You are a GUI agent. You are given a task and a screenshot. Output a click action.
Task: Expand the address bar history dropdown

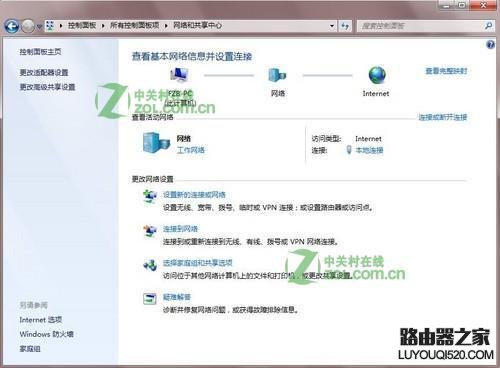332,26
